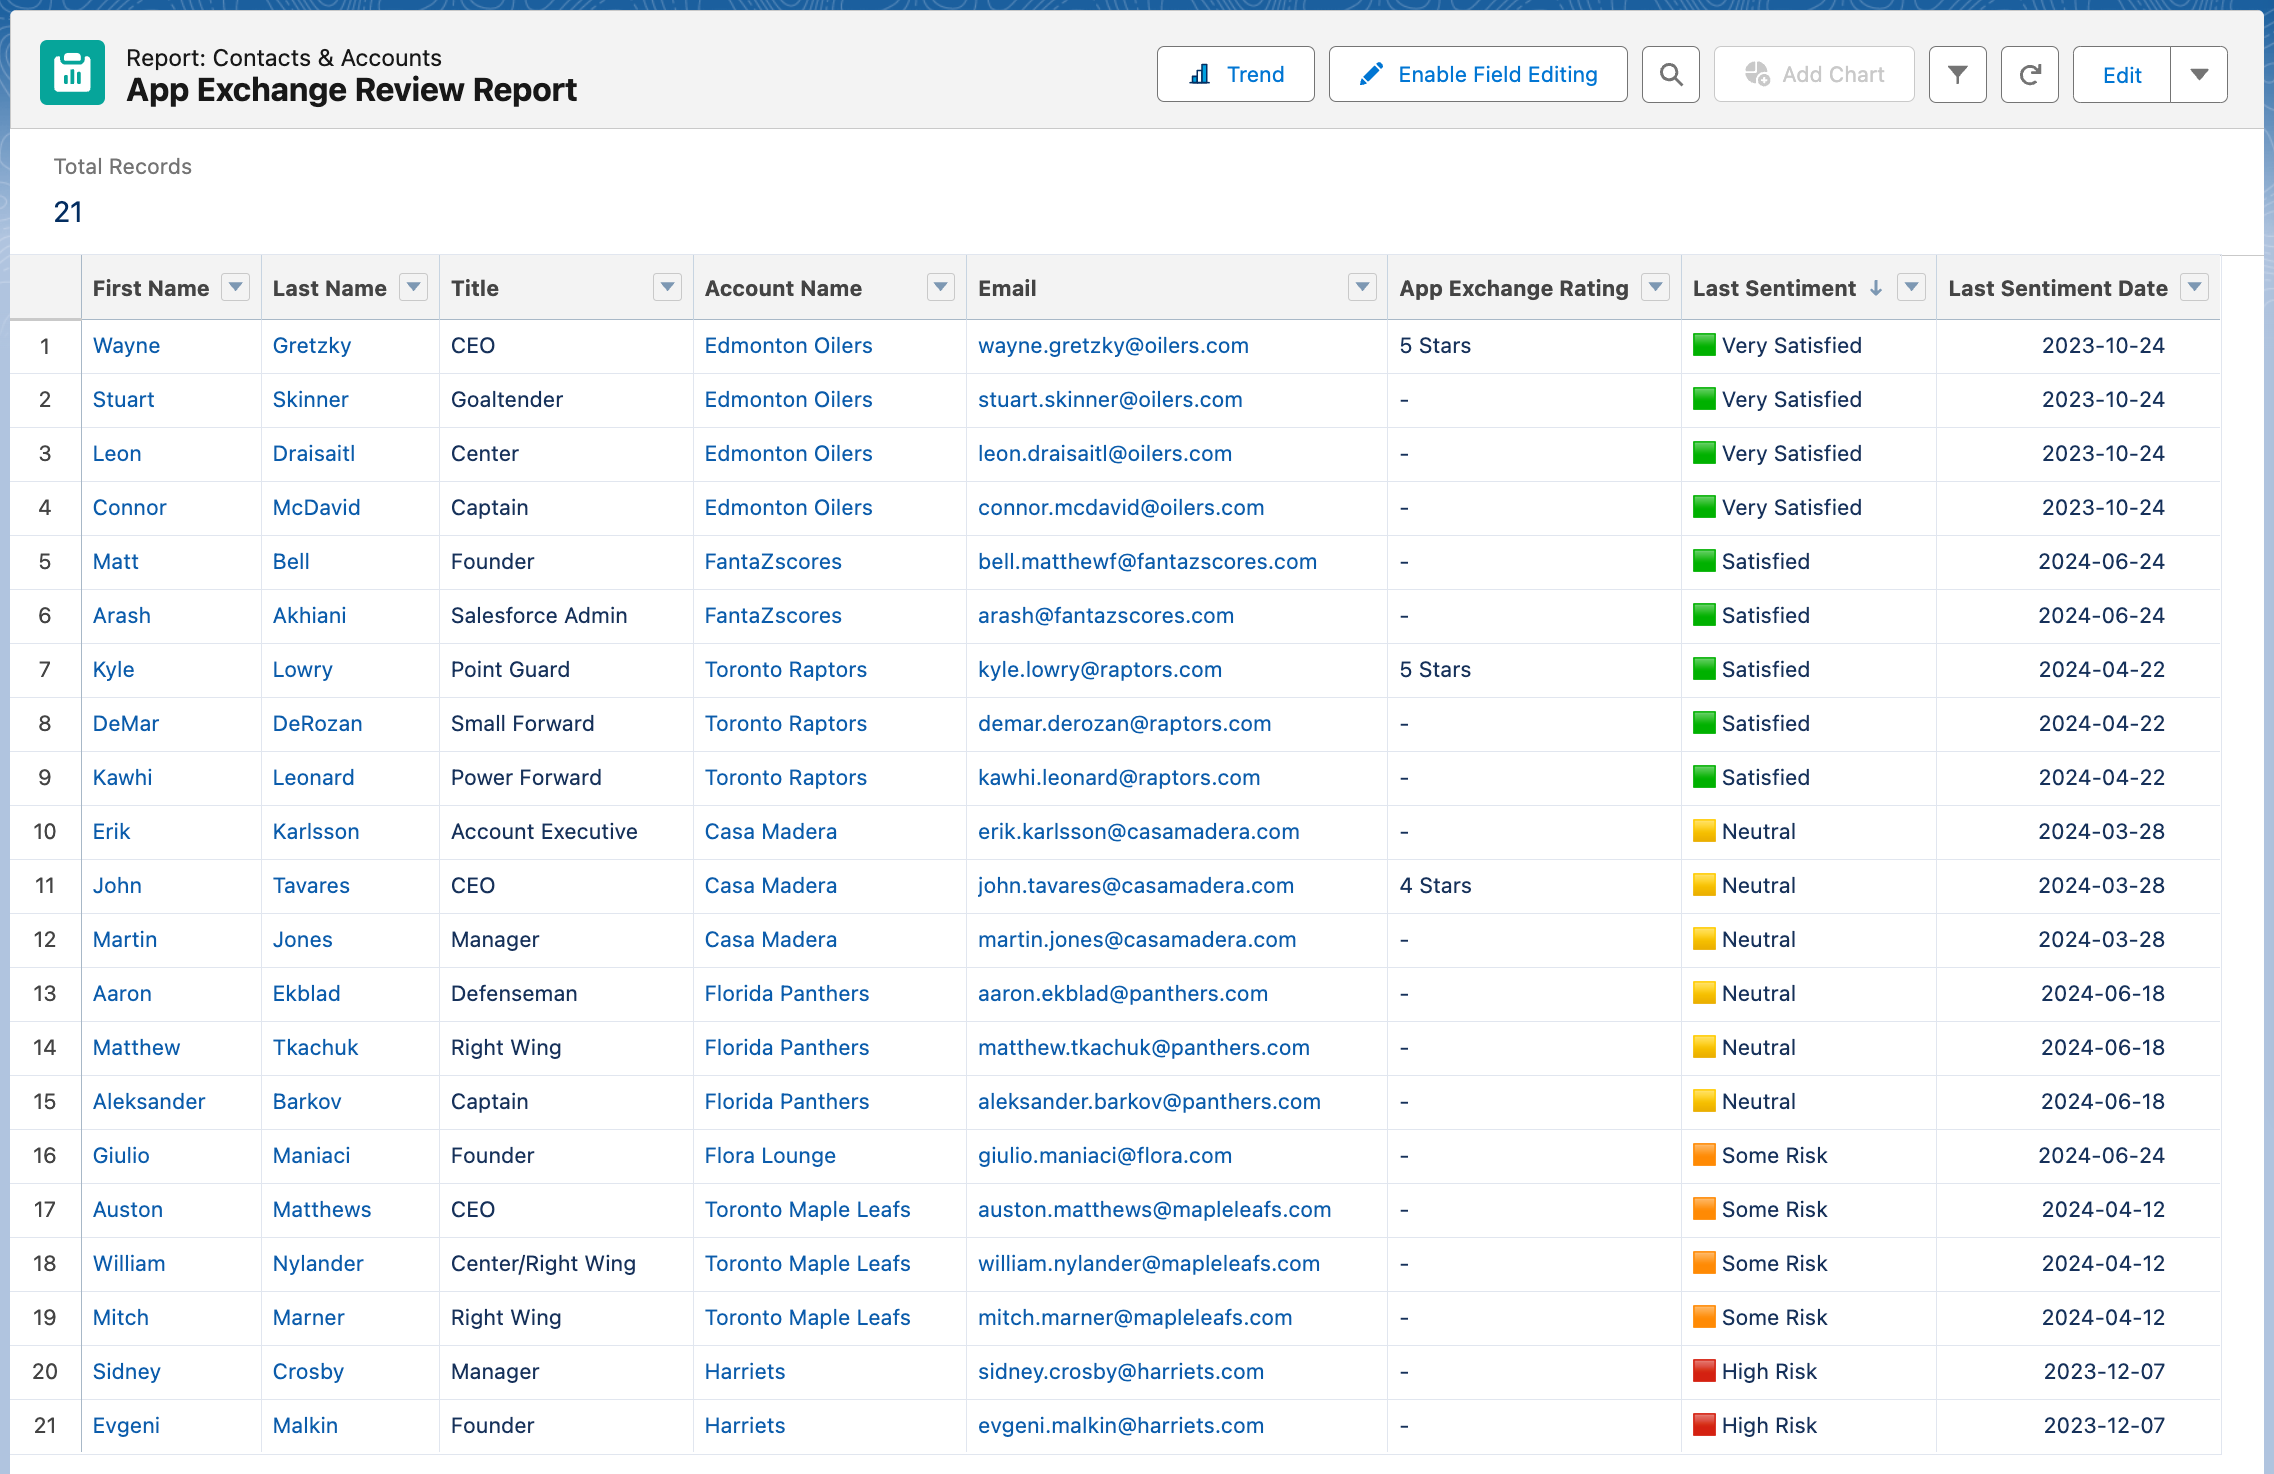Open the report search magnifier
The height and width of the screenshot is (1474, 2274).
(1670, 74)
